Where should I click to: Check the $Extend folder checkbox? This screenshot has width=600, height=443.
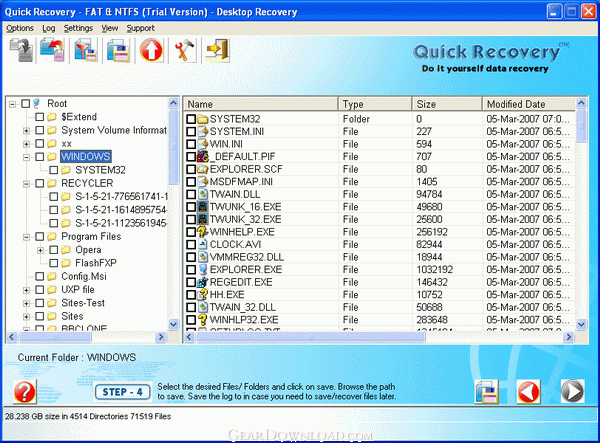[40, 117]
